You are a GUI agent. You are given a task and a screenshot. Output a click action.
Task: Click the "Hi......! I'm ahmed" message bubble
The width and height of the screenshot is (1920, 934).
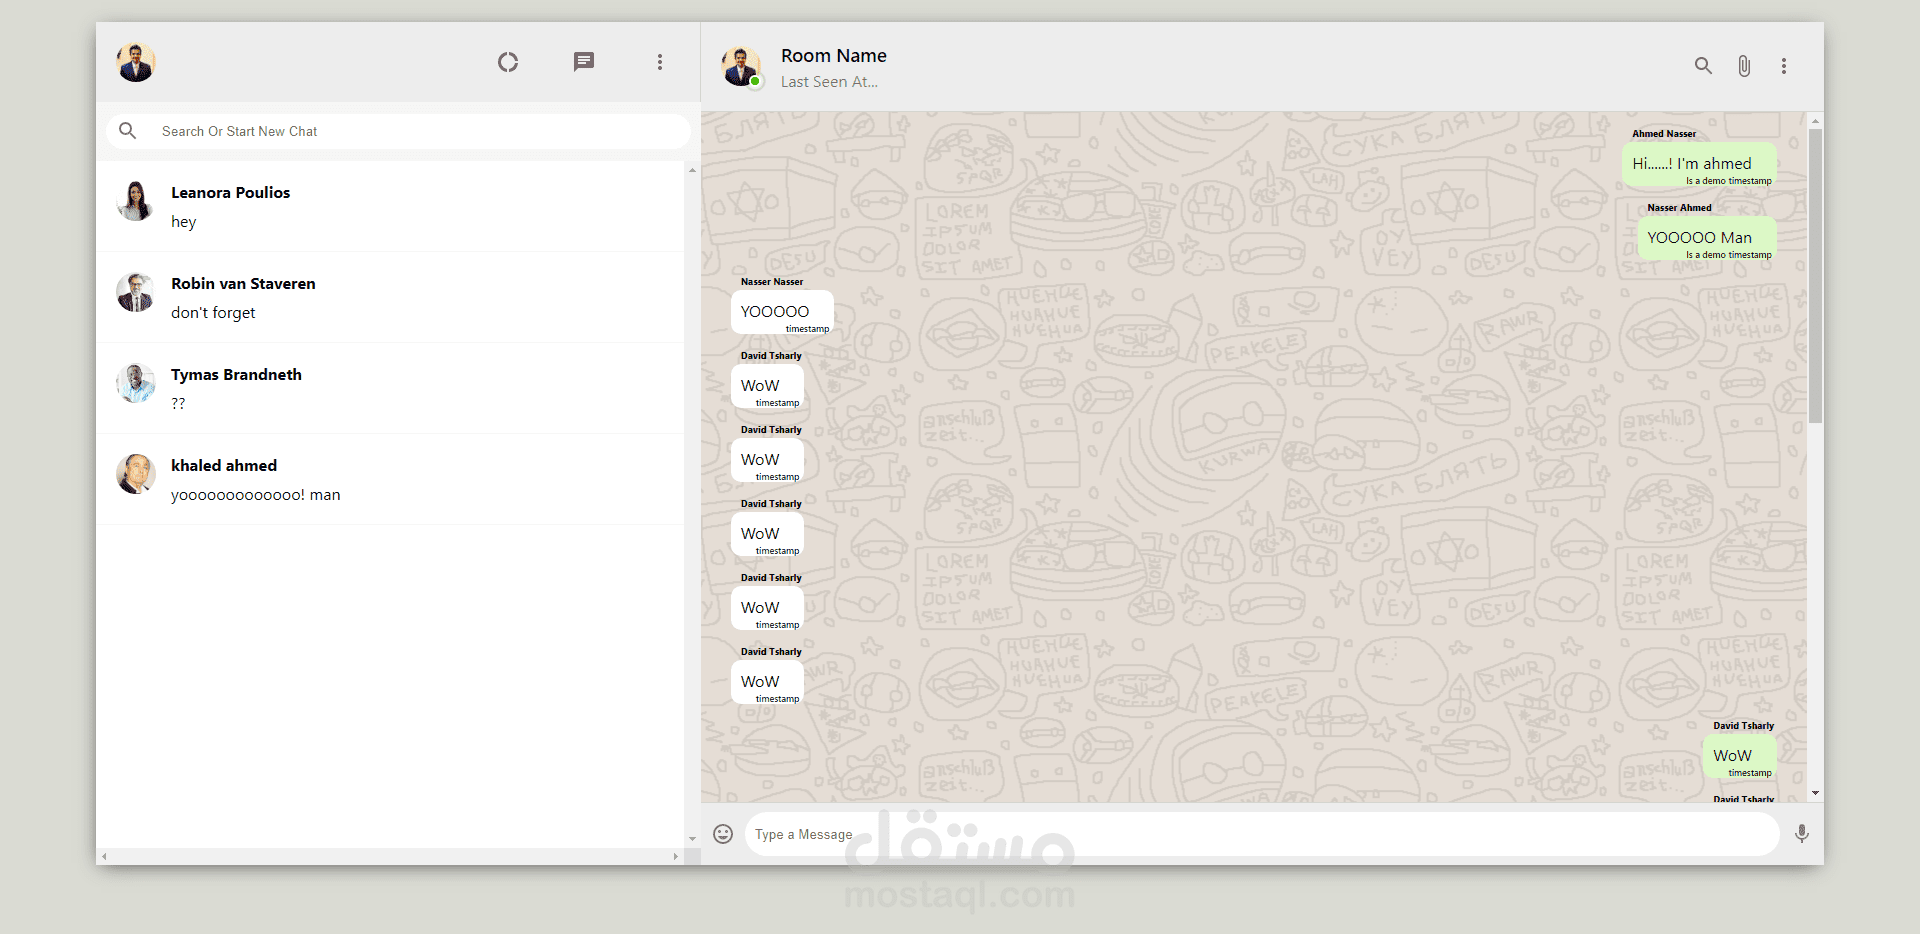point(1699,165)
